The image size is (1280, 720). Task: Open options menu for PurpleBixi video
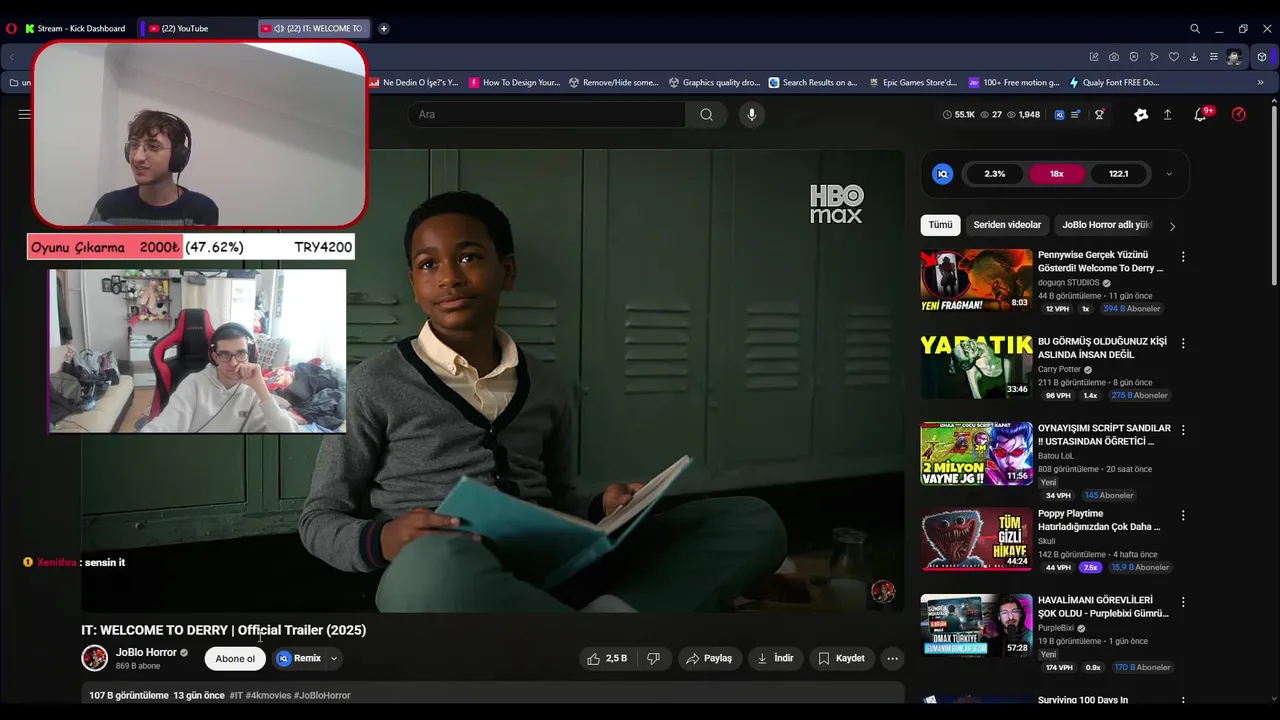point(1183,602)
